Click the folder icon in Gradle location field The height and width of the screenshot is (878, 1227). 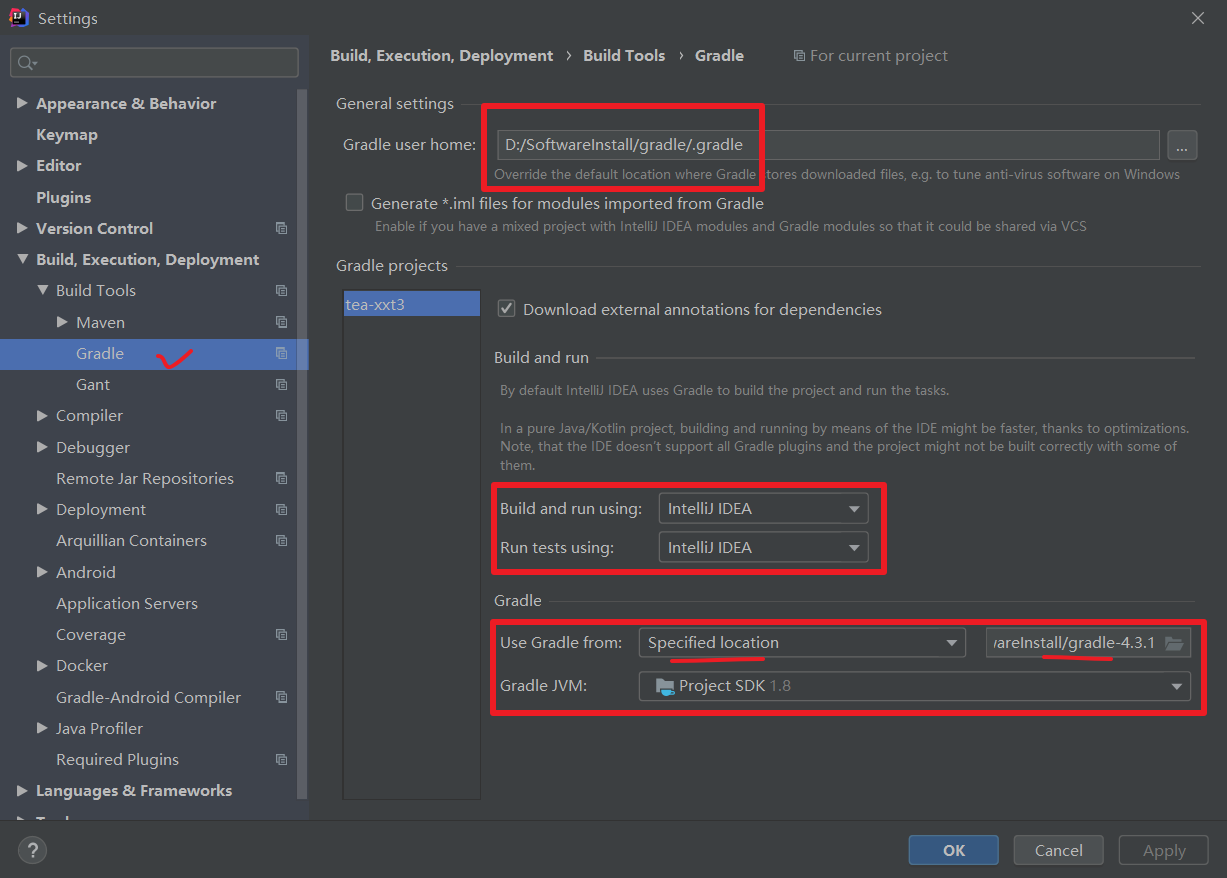[x=1174, y=643]
